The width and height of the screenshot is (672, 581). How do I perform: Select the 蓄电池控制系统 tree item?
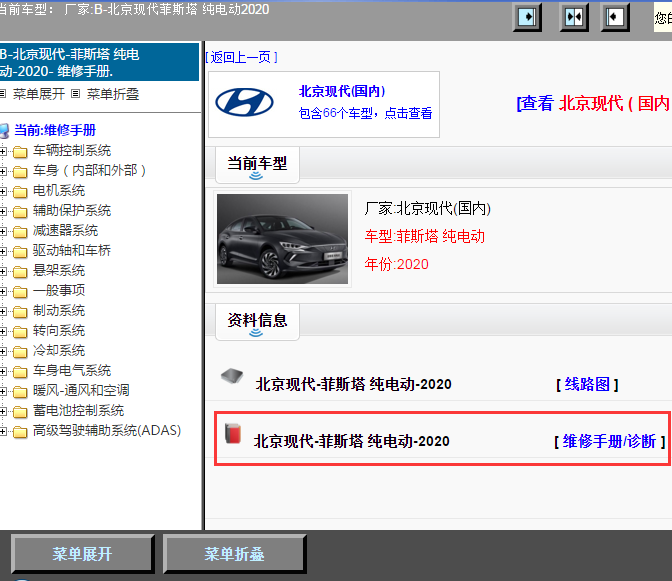tap(78, 410)
